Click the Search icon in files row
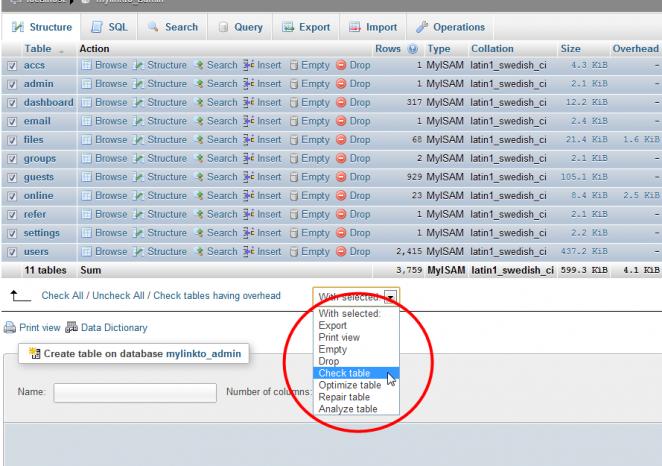 coord(199,140)
